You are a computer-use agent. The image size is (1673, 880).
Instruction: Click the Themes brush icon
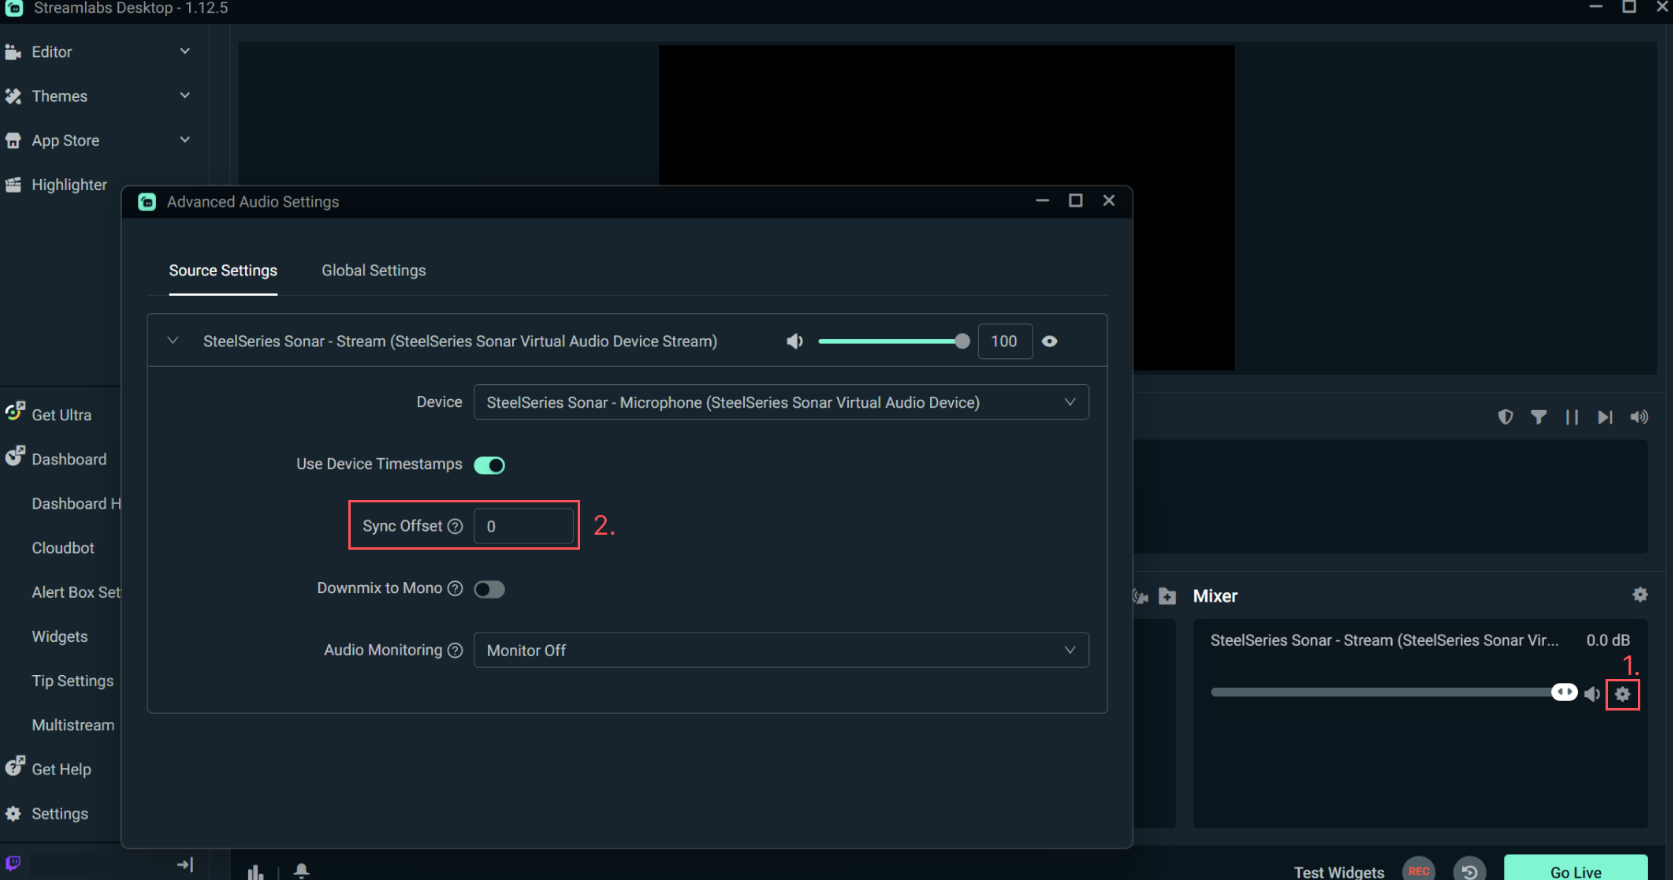pyautogui.click(x=13, y=96)
